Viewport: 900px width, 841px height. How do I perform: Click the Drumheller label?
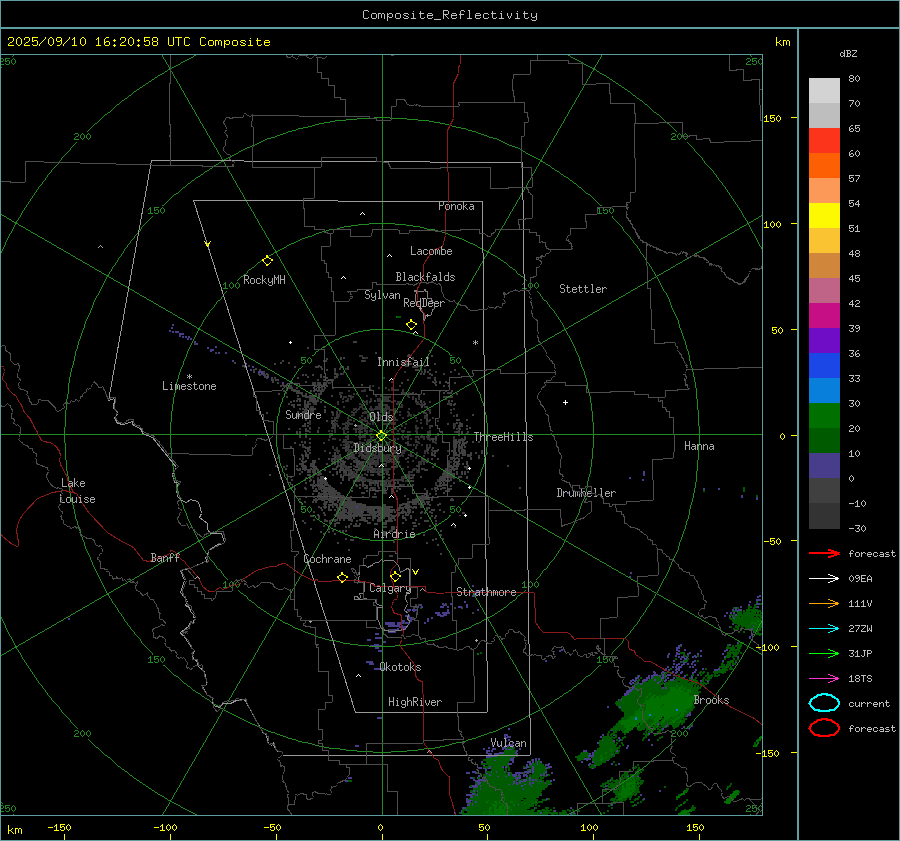point(586,493)
